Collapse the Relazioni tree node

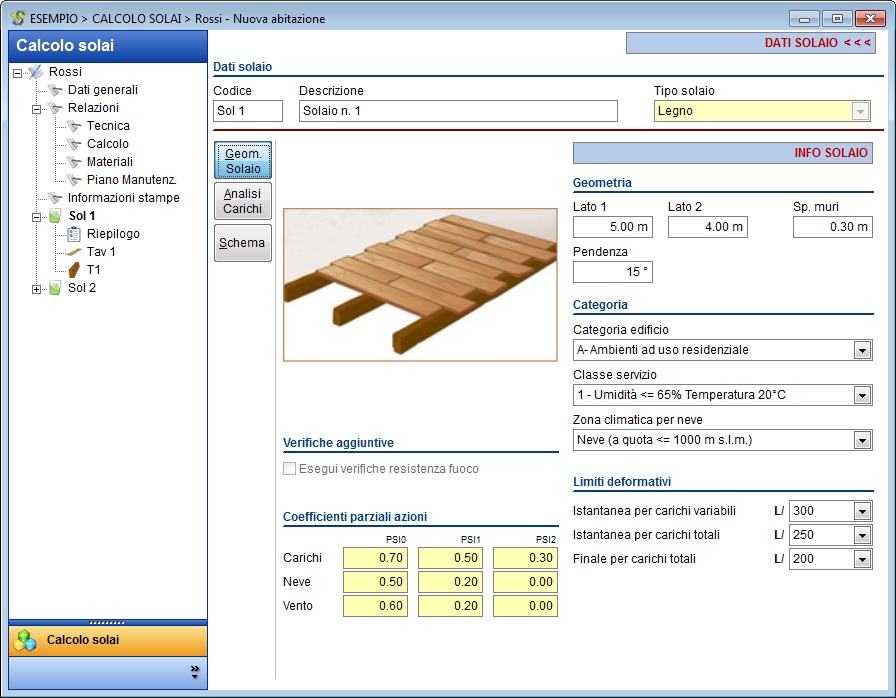[37, 108]
